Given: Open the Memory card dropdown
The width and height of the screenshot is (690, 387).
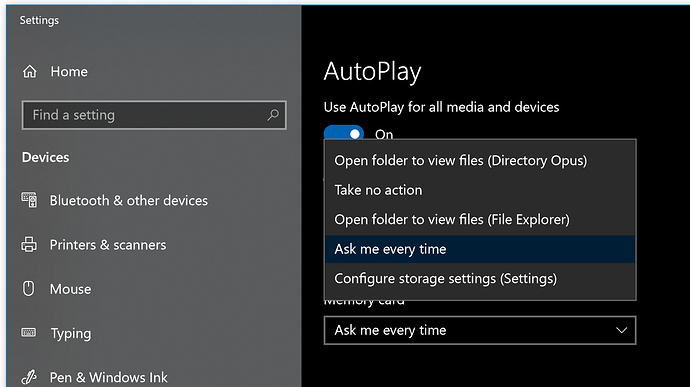Looking at the screenshot, I should coord(480,330).
